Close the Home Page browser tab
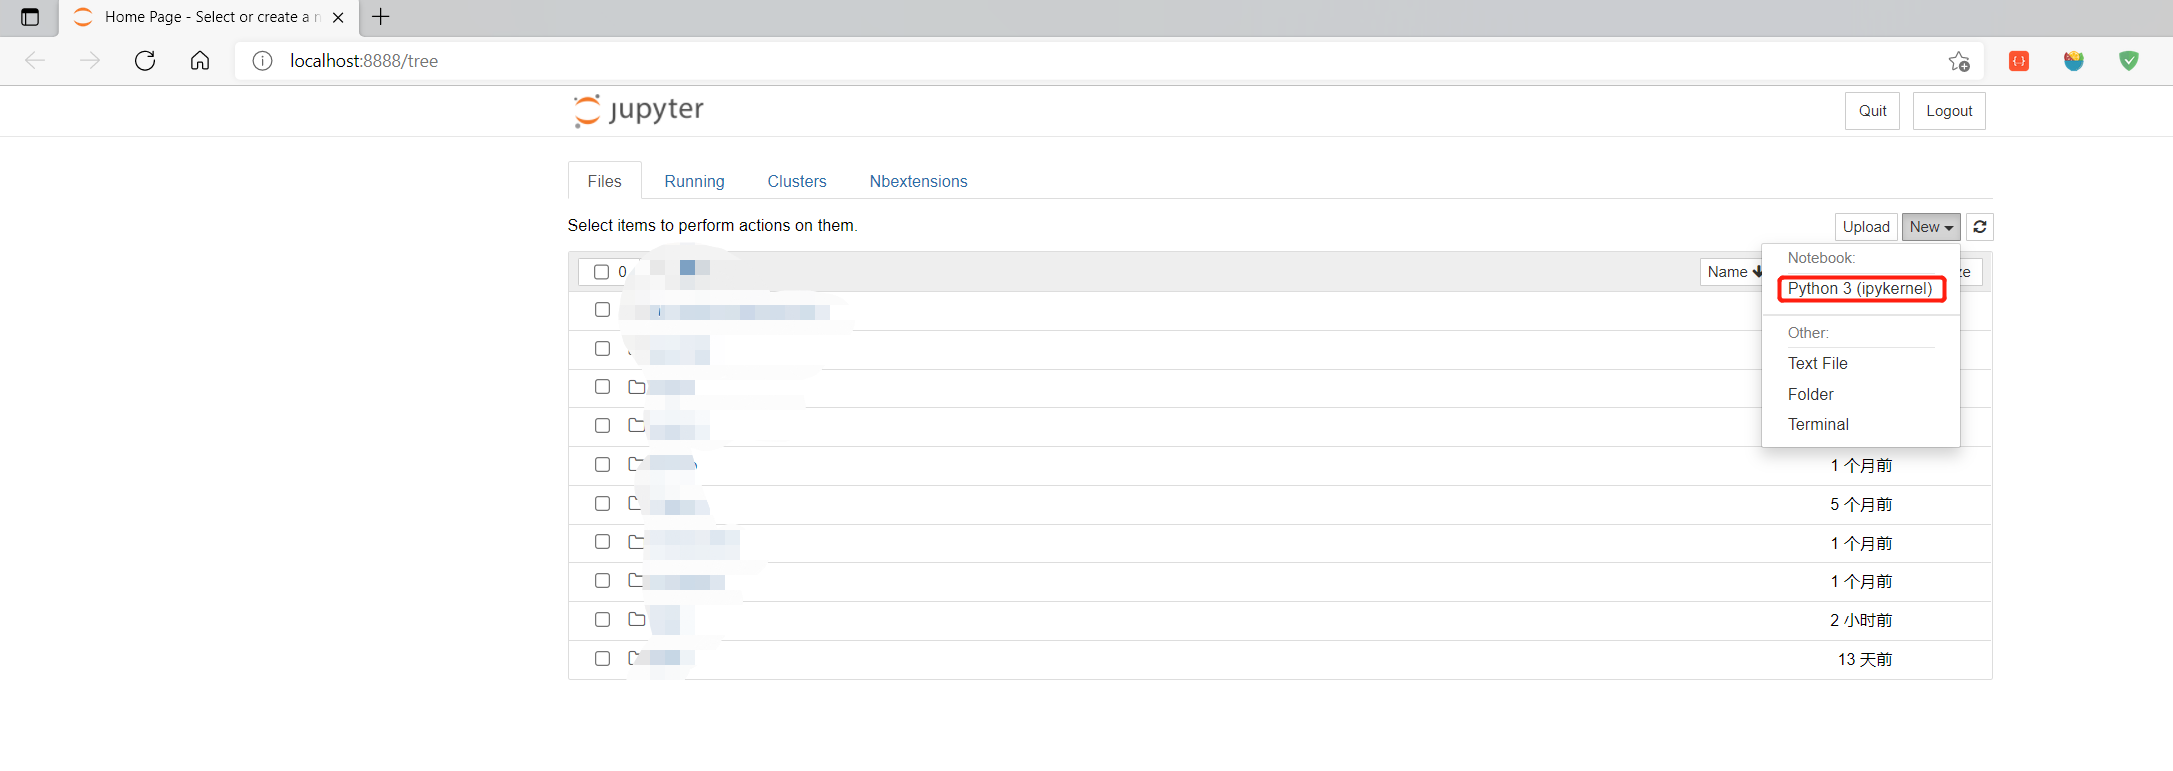Image resolution: width=2173 pixels, height=771 pixels. (338, 17)
